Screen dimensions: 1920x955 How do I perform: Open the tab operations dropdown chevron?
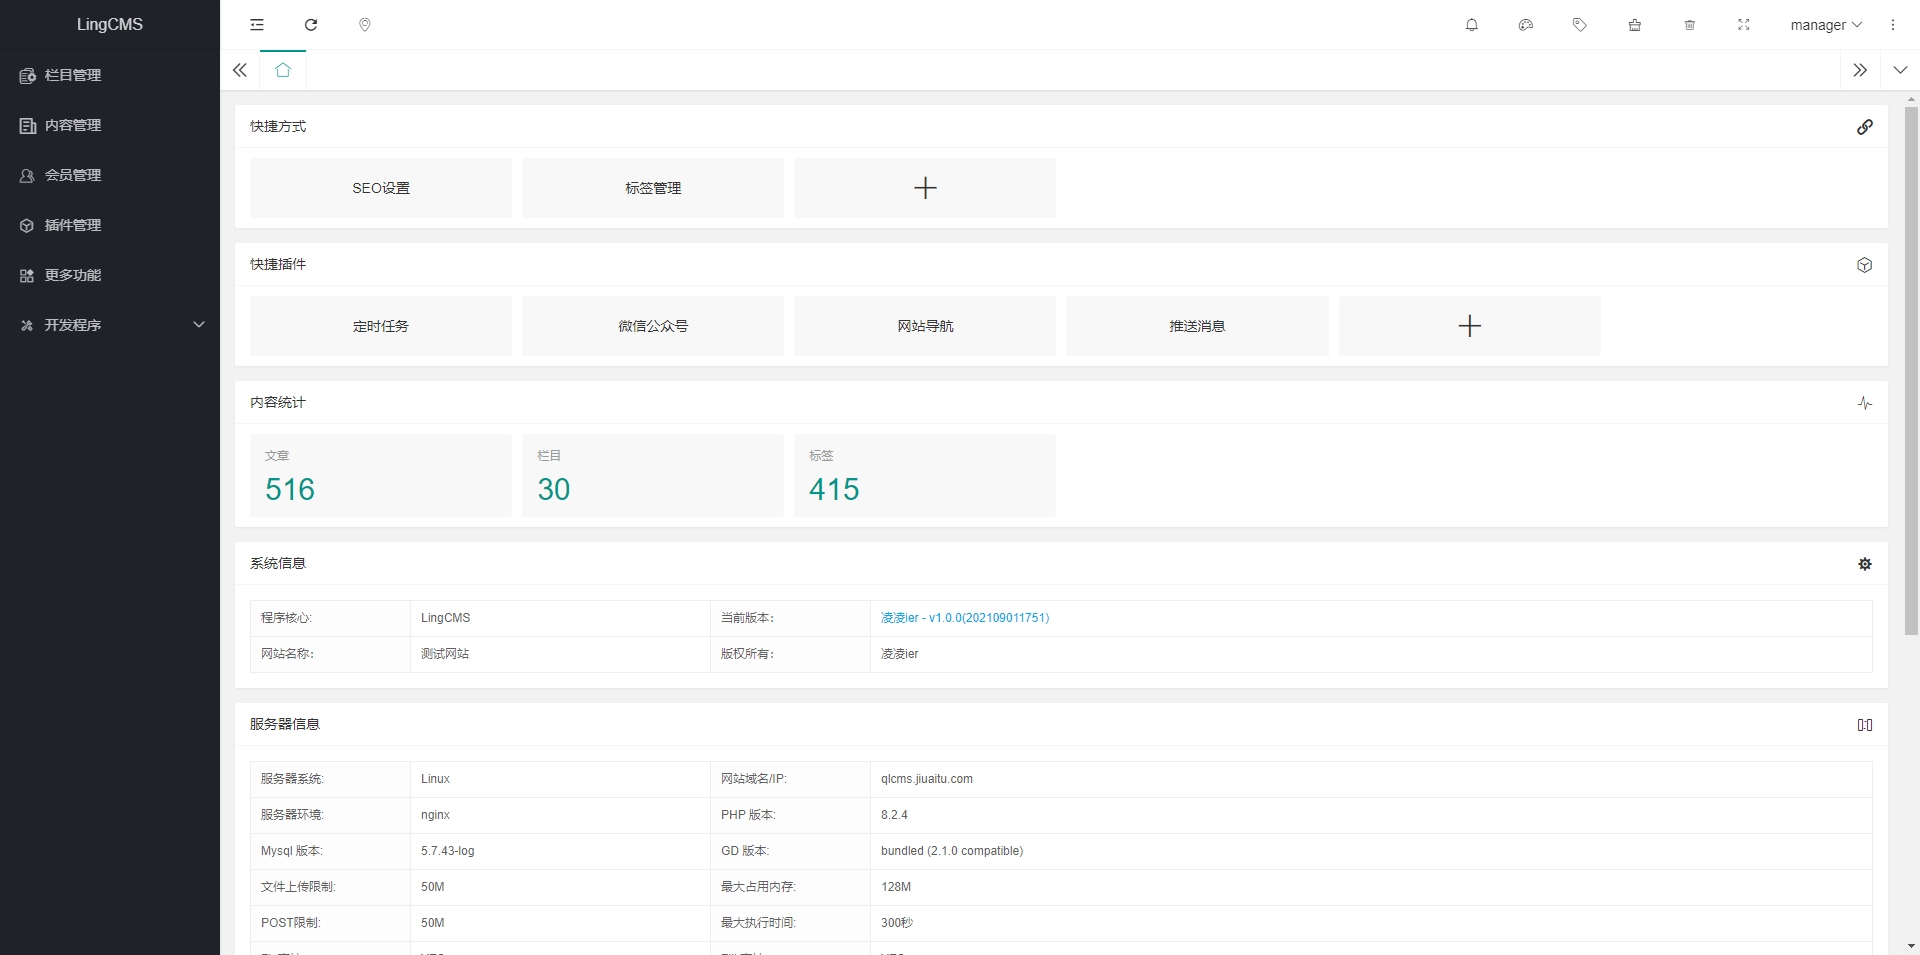click(x=1900, y=70)
